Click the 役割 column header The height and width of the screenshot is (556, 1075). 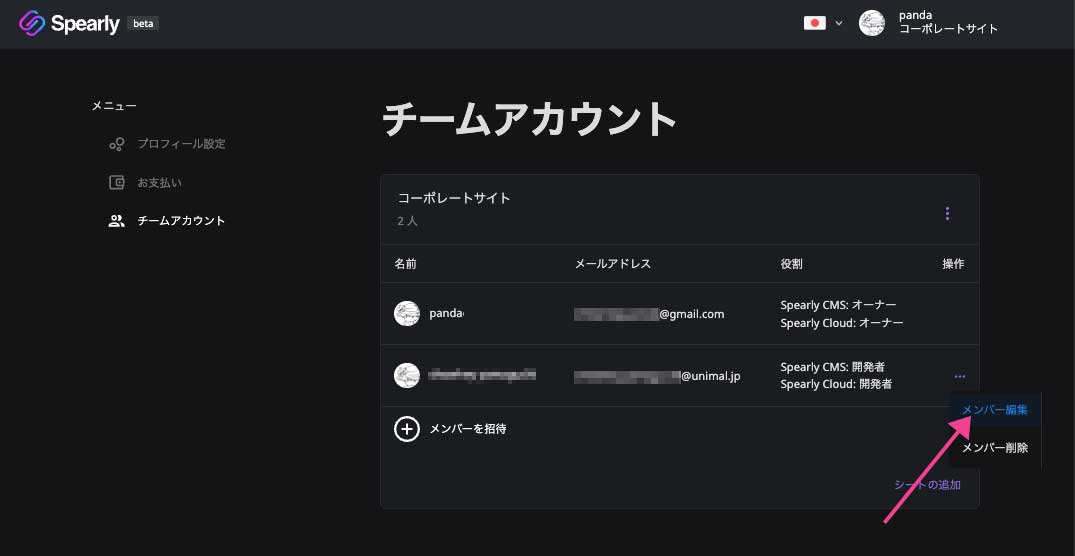tap(791, 264)
